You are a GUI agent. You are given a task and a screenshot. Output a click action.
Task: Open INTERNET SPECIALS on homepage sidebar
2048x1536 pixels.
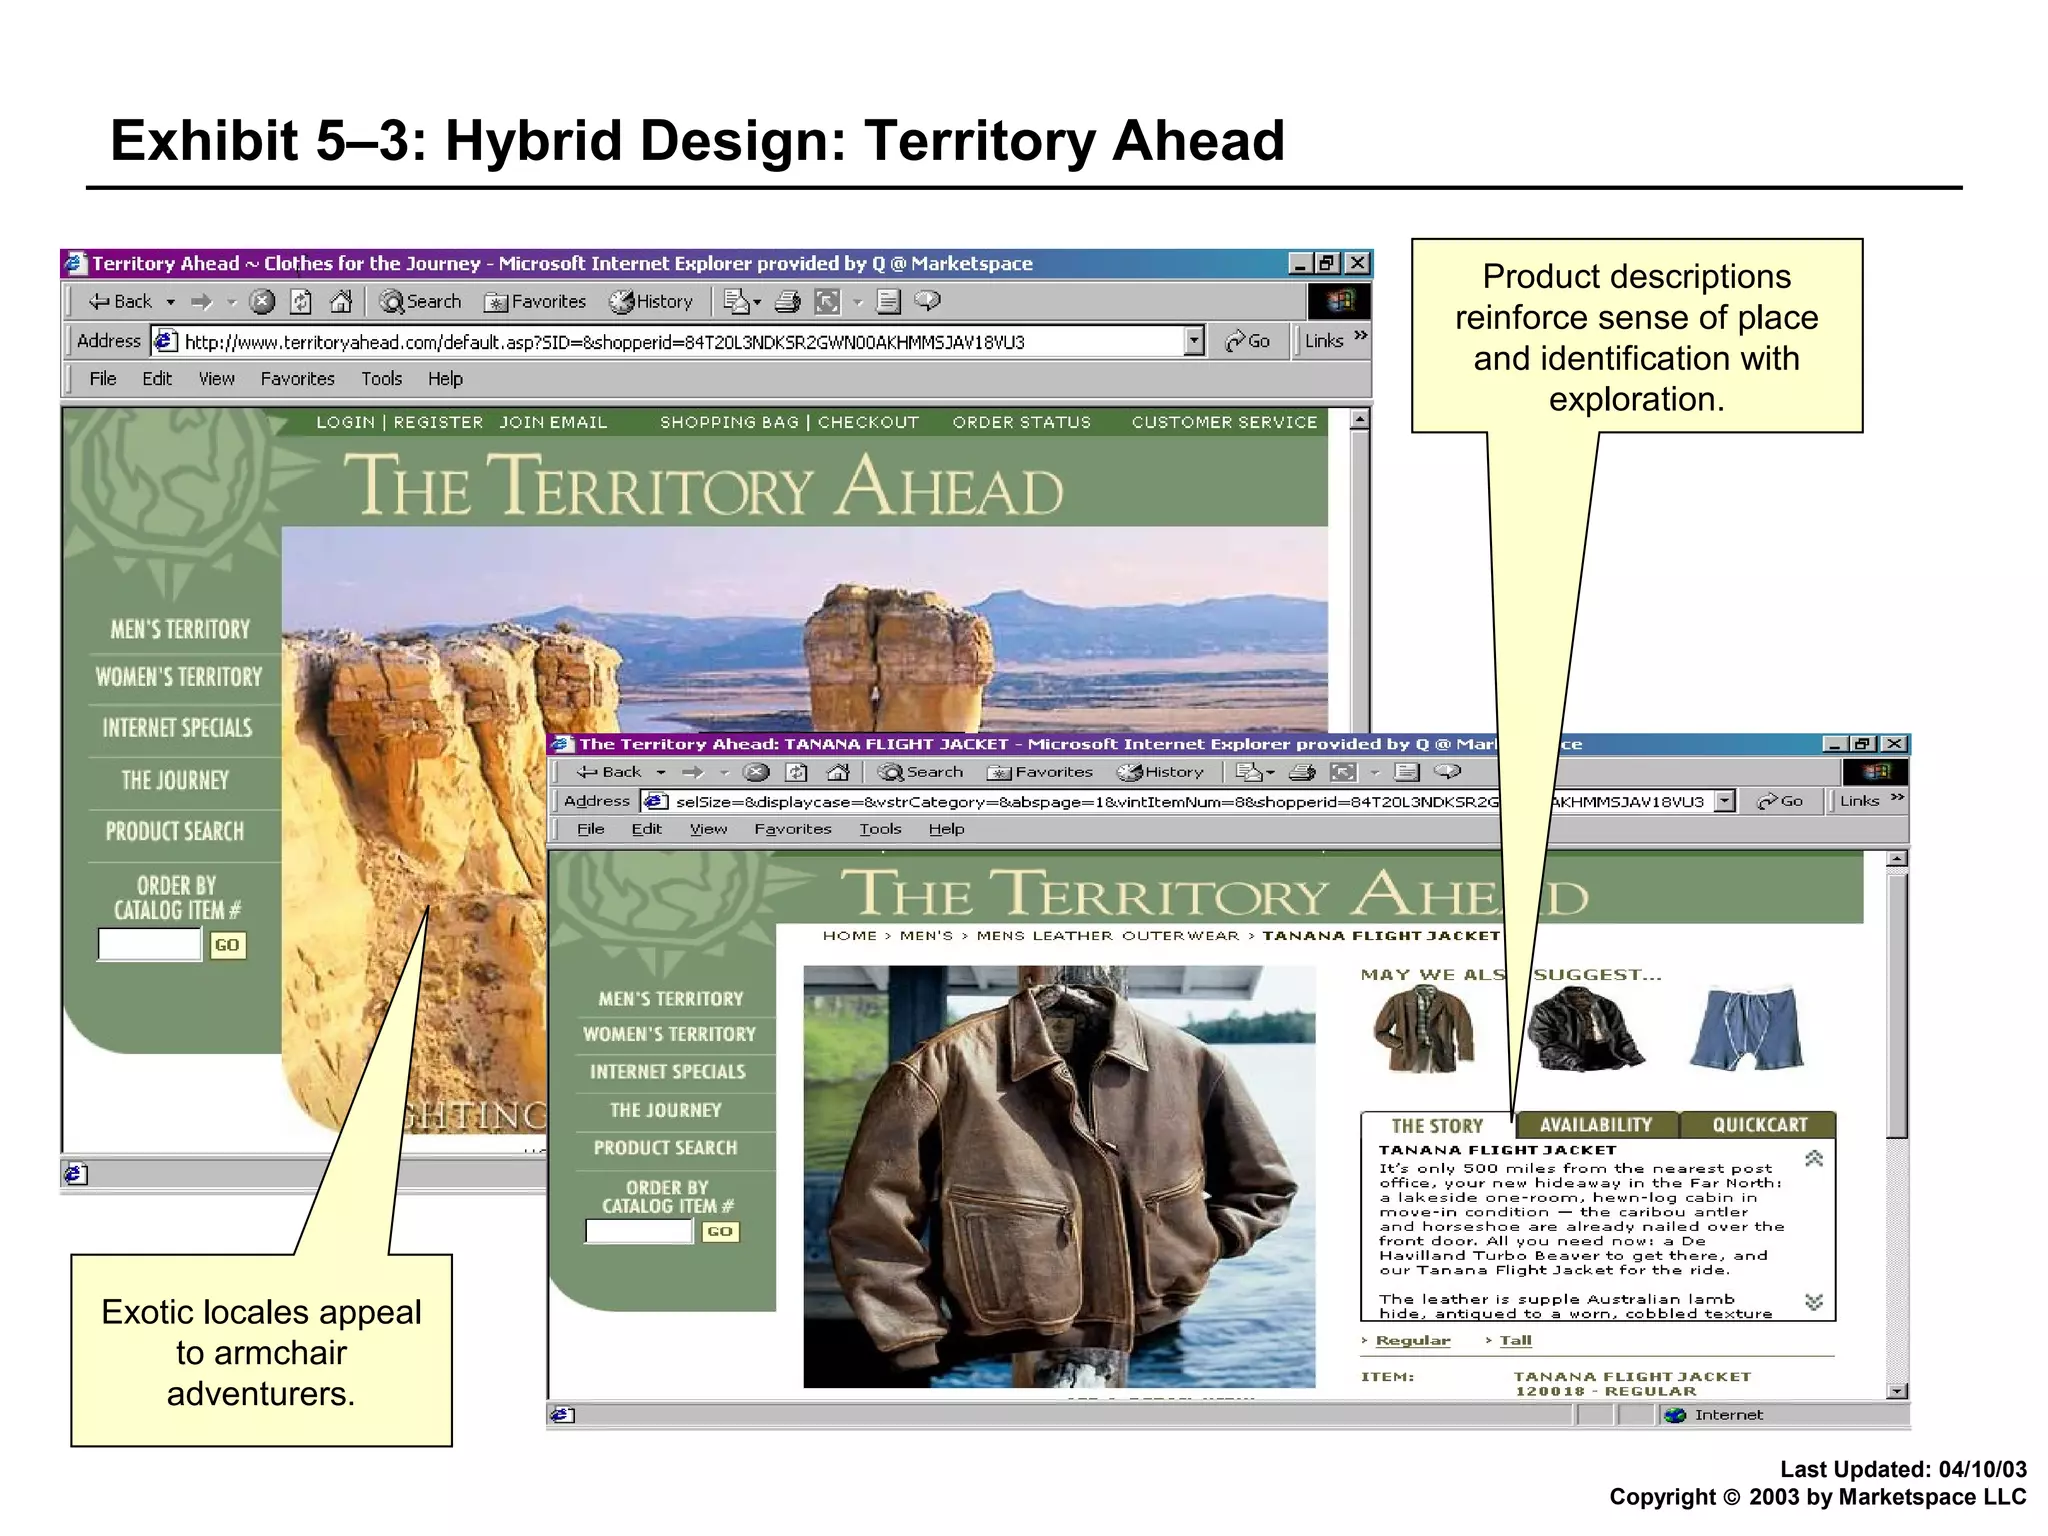click(177, 727)
